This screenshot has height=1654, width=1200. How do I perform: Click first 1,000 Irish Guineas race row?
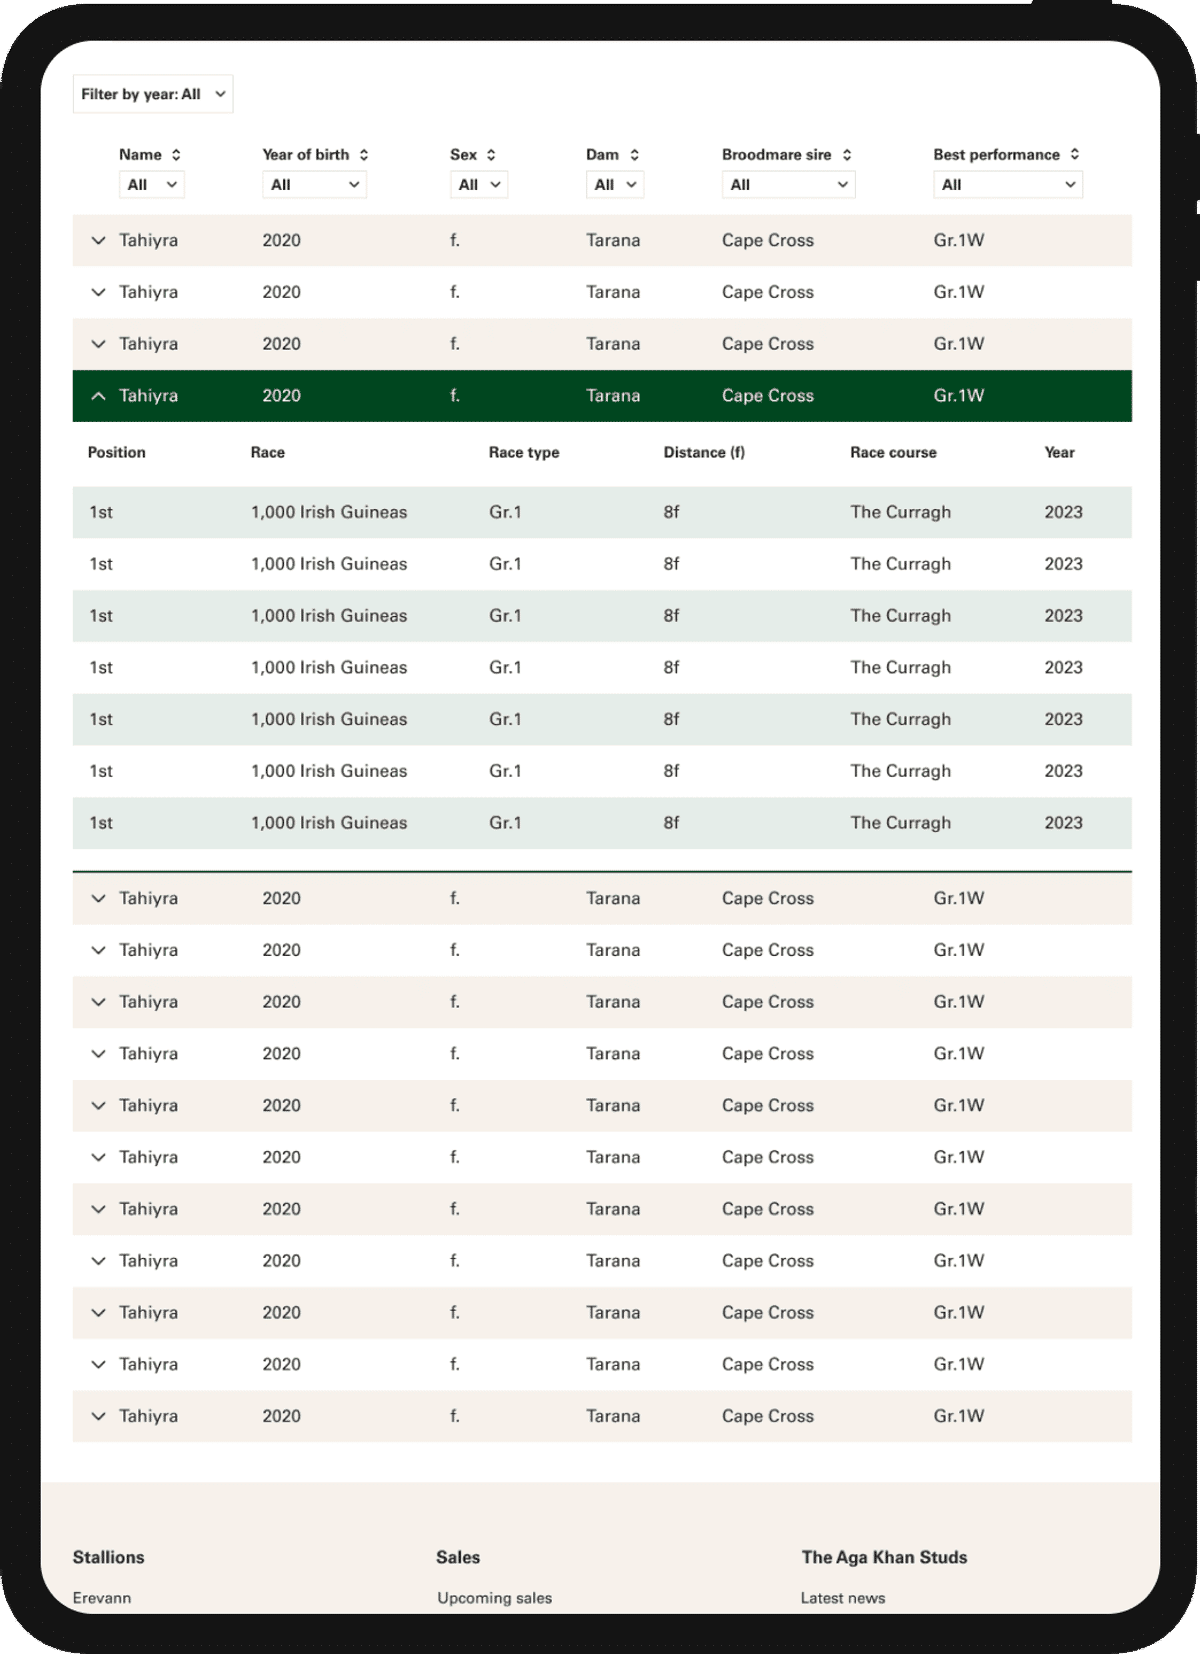(x=329, y=512)
